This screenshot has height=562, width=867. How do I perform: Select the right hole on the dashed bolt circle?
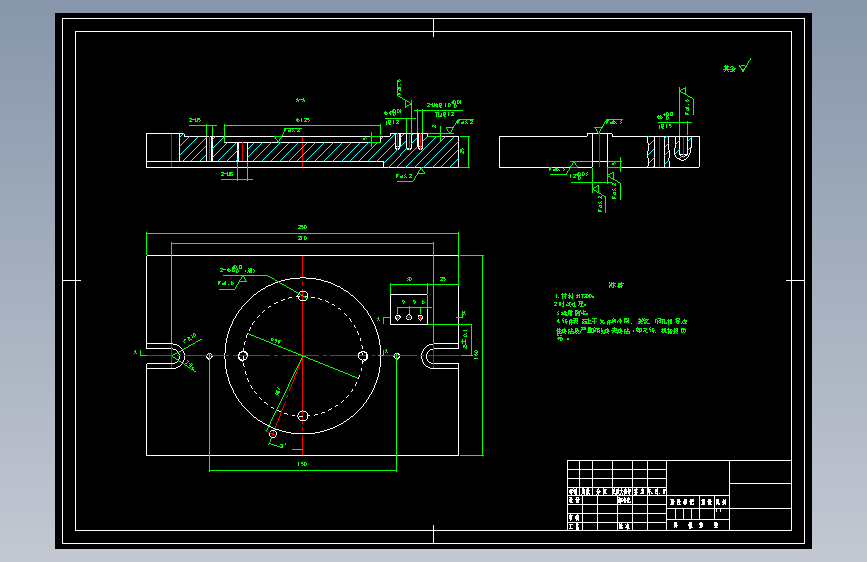pyautogui.click(x=363, y=356)
